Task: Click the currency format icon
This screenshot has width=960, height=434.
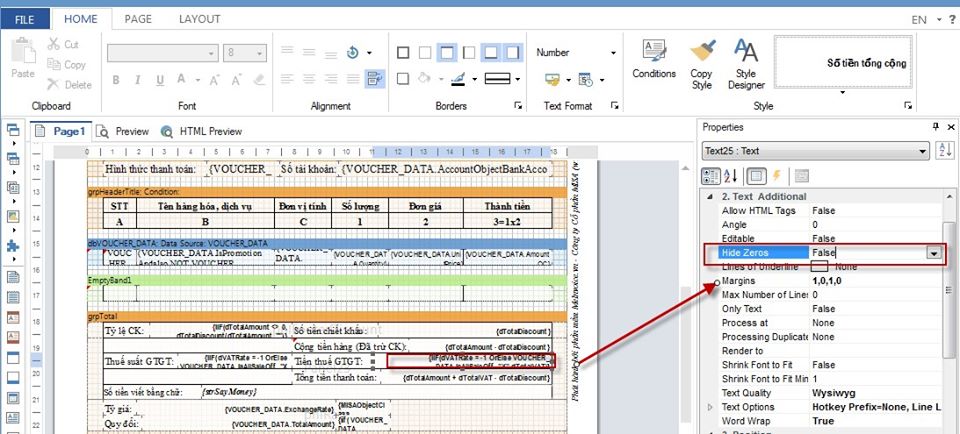Action: pos(552,80)
